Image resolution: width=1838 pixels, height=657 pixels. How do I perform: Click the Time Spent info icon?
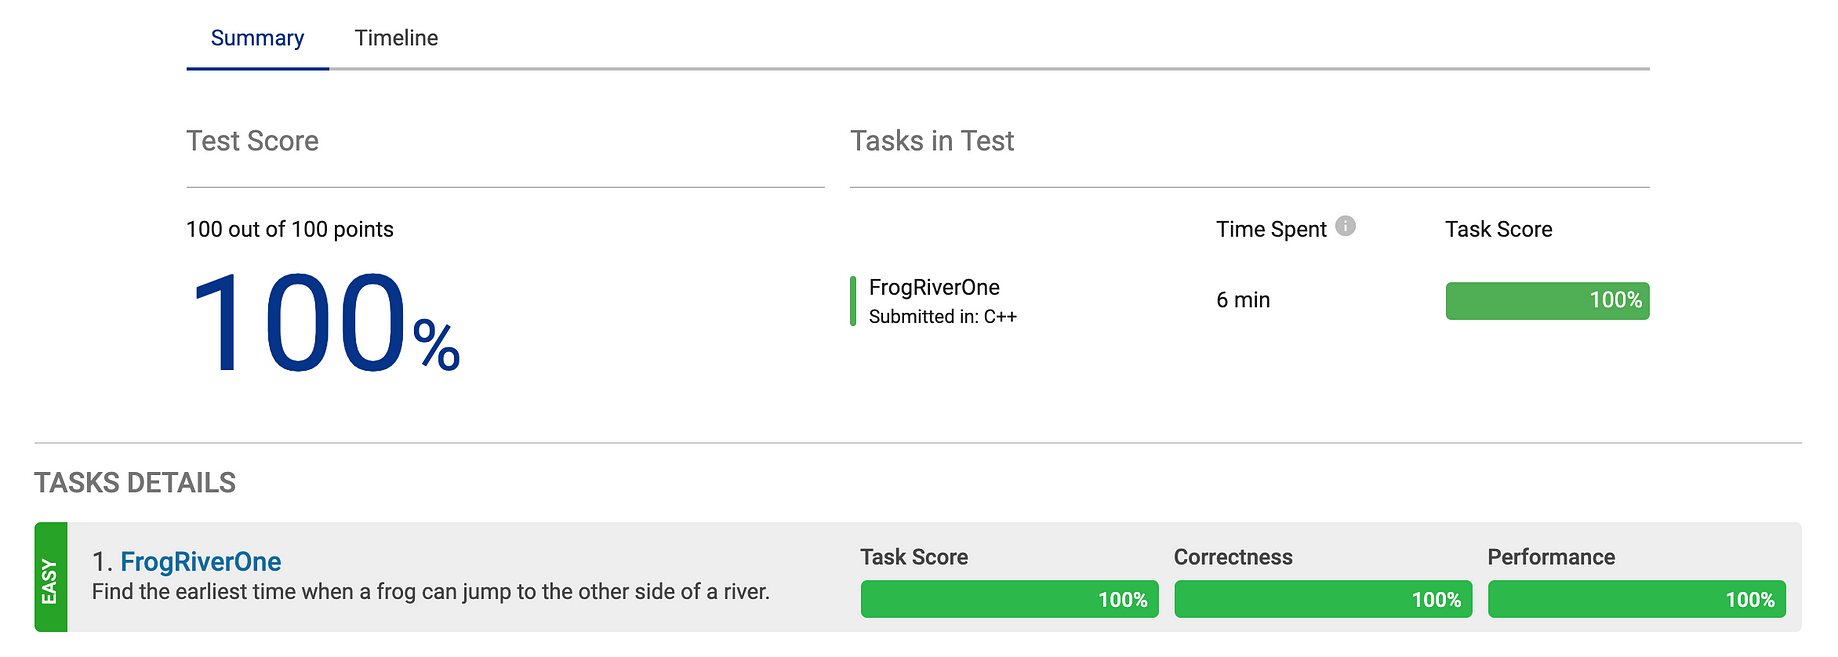coord(1345,226)
